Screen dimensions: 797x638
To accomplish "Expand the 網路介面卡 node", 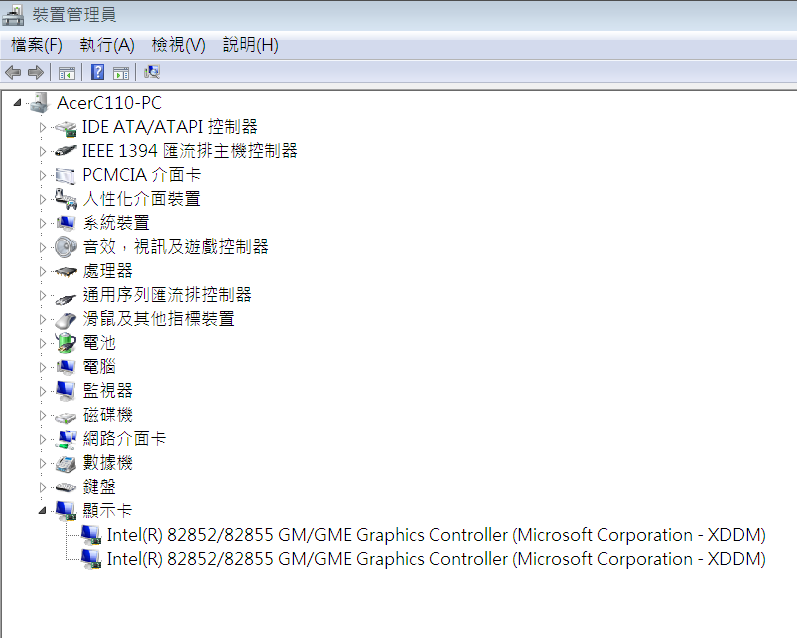I will [43, 439].
